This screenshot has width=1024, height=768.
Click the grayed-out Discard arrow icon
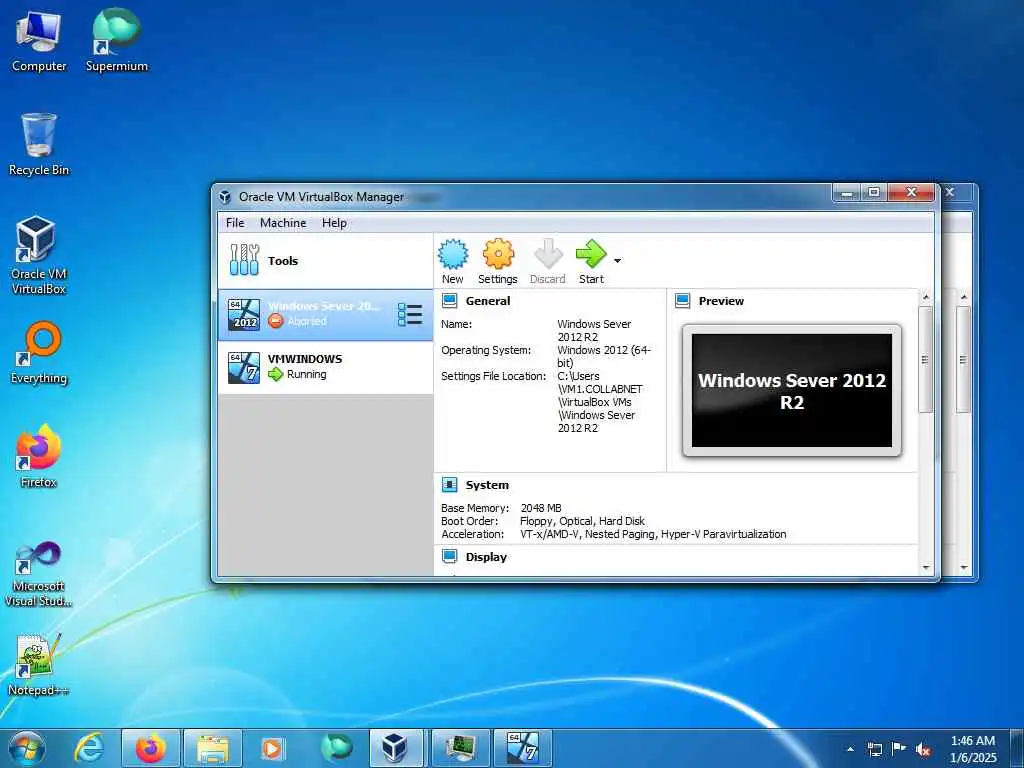pos(548,254)
